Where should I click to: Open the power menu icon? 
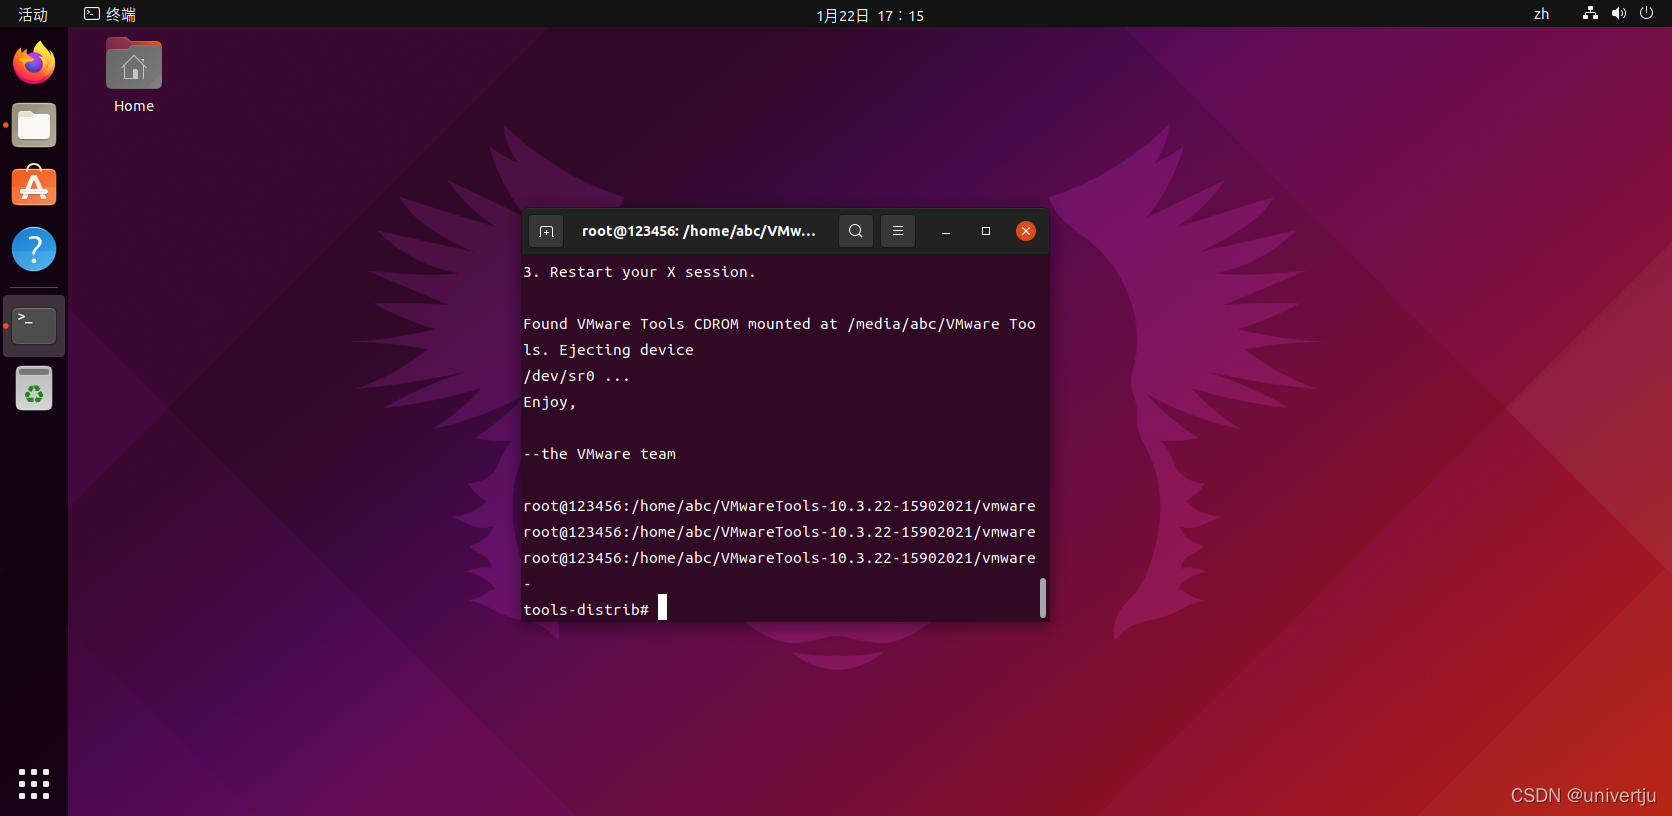coord(1647,14)
